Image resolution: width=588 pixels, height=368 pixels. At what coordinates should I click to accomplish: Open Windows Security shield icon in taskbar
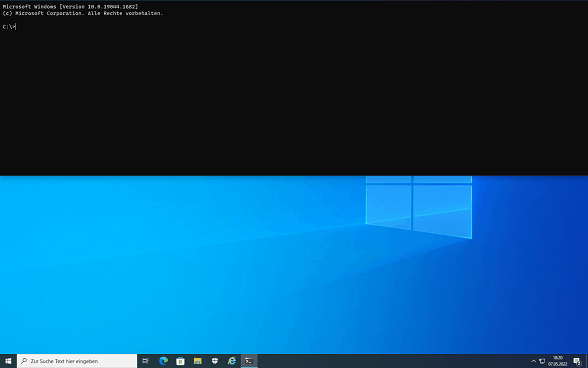tap(215, 361)
